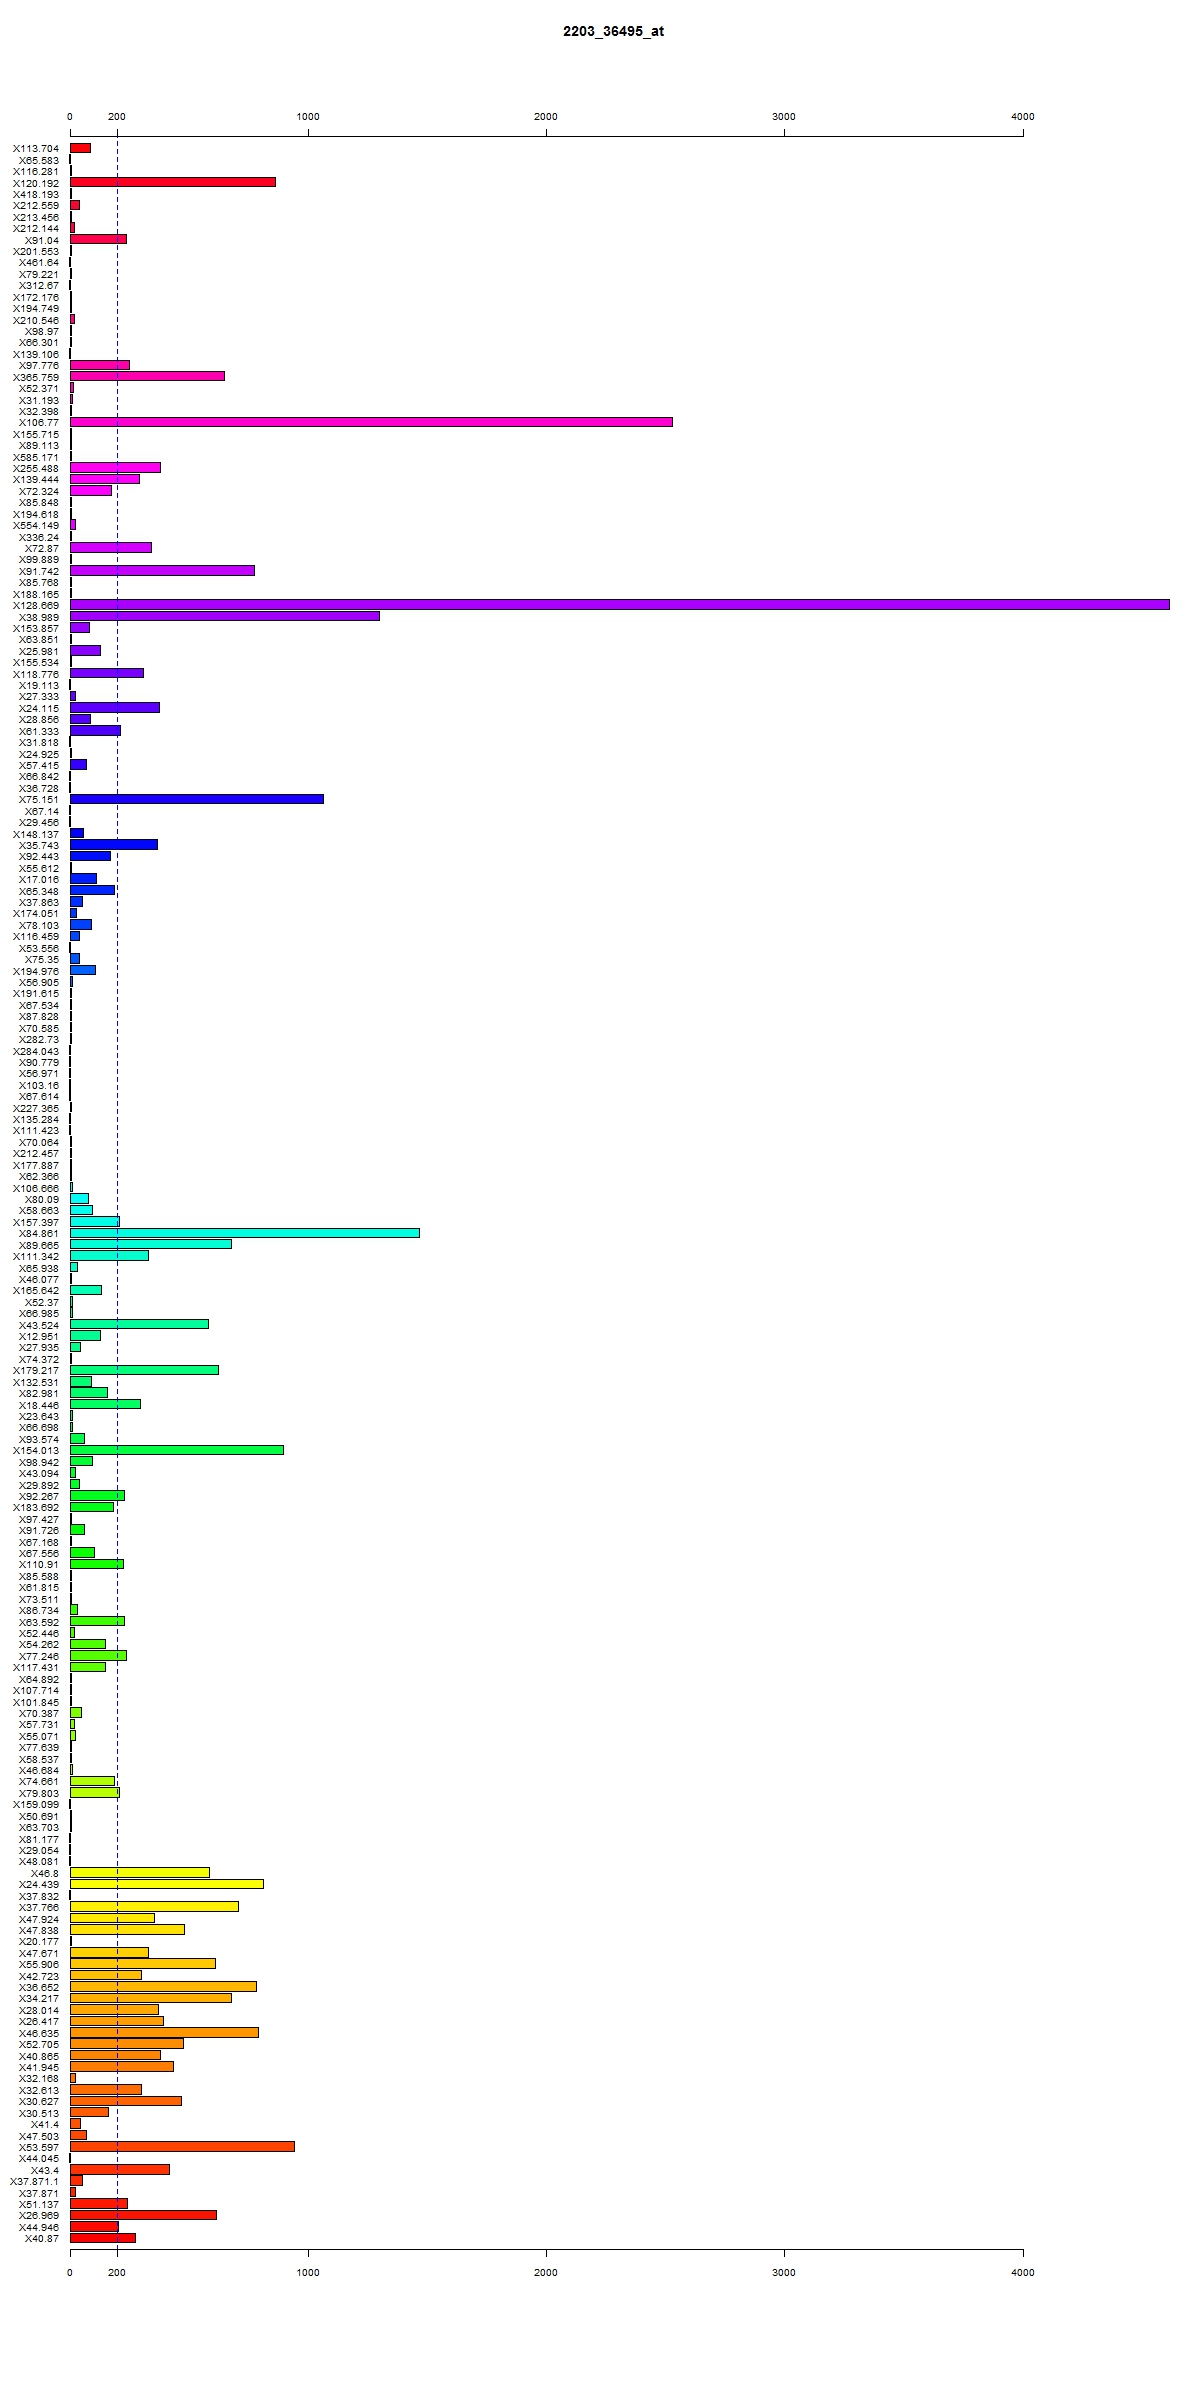Select the green bar for X154.013
The height and width of the screenshot is (2400, 1200).
pyautogui.click(x=177, y=1450)
